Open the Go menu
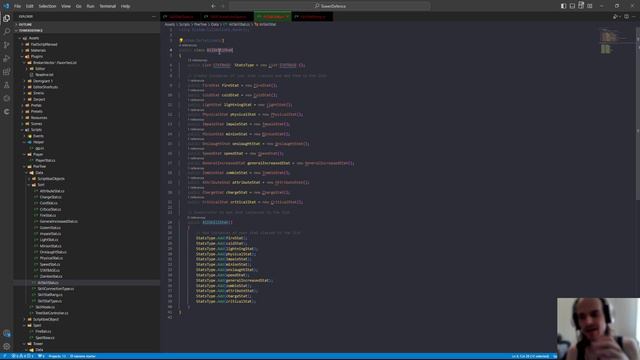640x360 pixels. 78,6
